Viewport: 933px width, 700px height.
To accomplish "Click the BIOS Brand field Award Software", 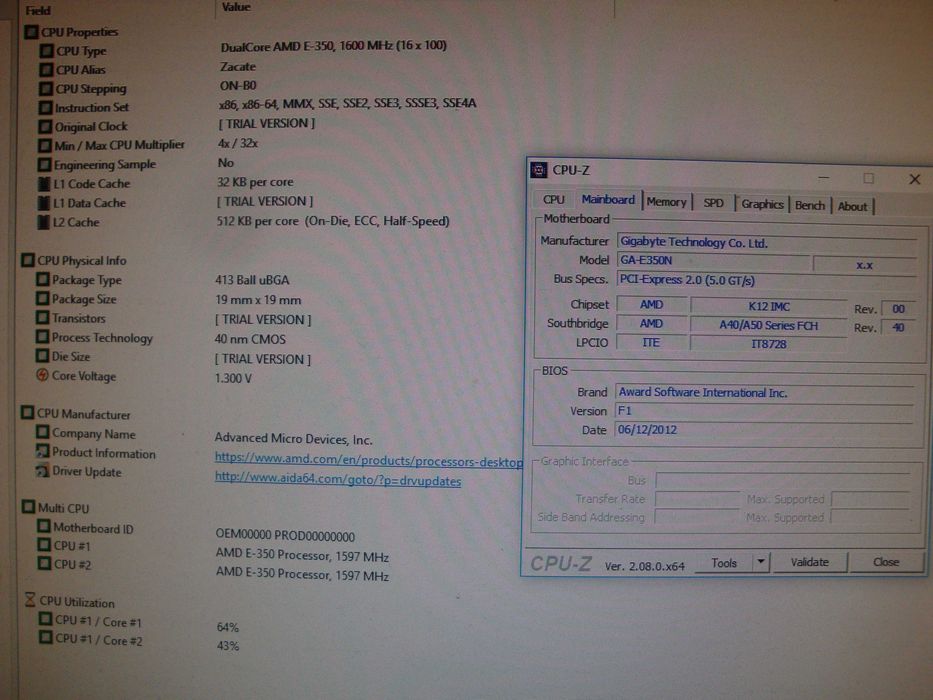I will point(764,392).
